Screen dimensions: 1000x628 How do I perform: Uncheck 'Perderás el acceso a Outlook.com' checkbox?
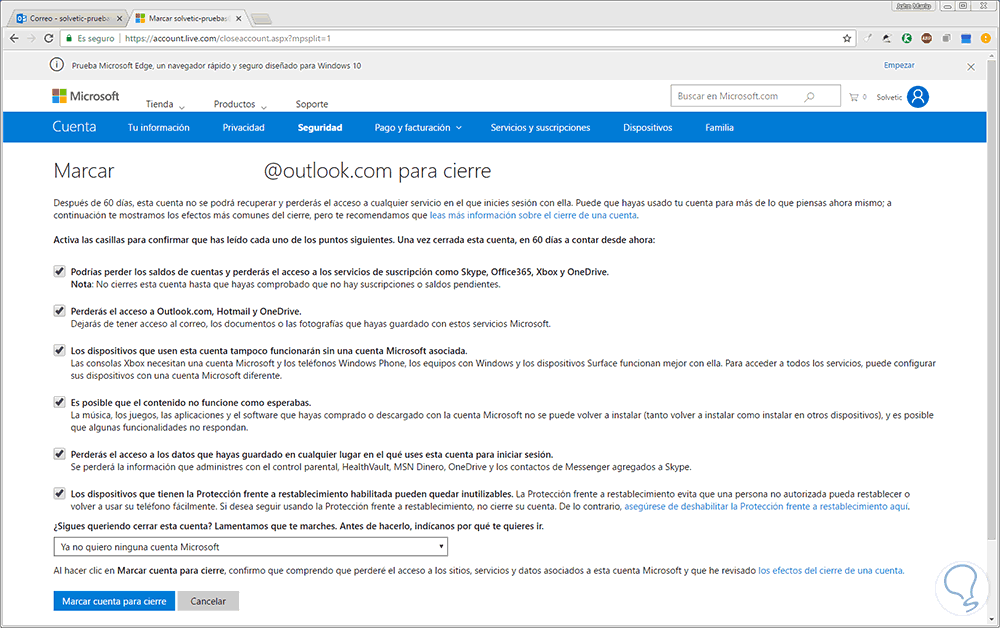59,310
